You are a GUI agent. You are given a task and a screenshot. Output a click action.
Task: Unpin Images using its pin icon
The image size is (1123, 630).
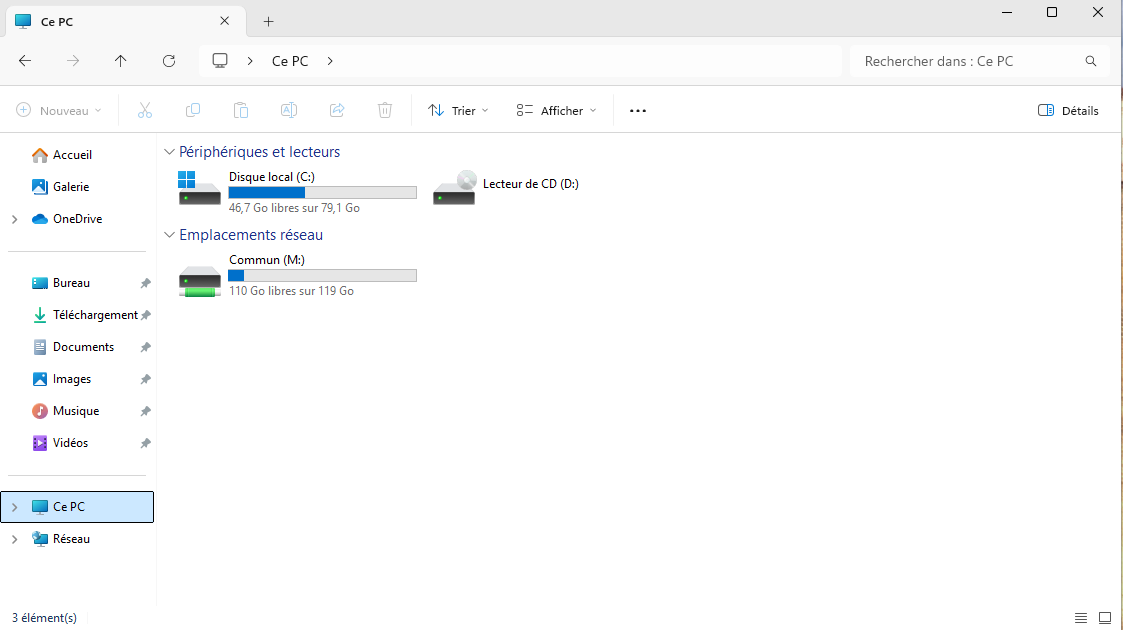point(145,379)
